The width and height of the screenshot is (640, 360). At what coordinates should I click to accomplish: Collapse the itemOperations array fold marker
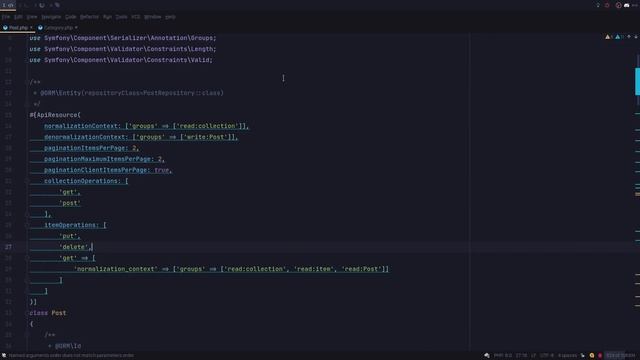pyautogui.click(x=27, y=225)
